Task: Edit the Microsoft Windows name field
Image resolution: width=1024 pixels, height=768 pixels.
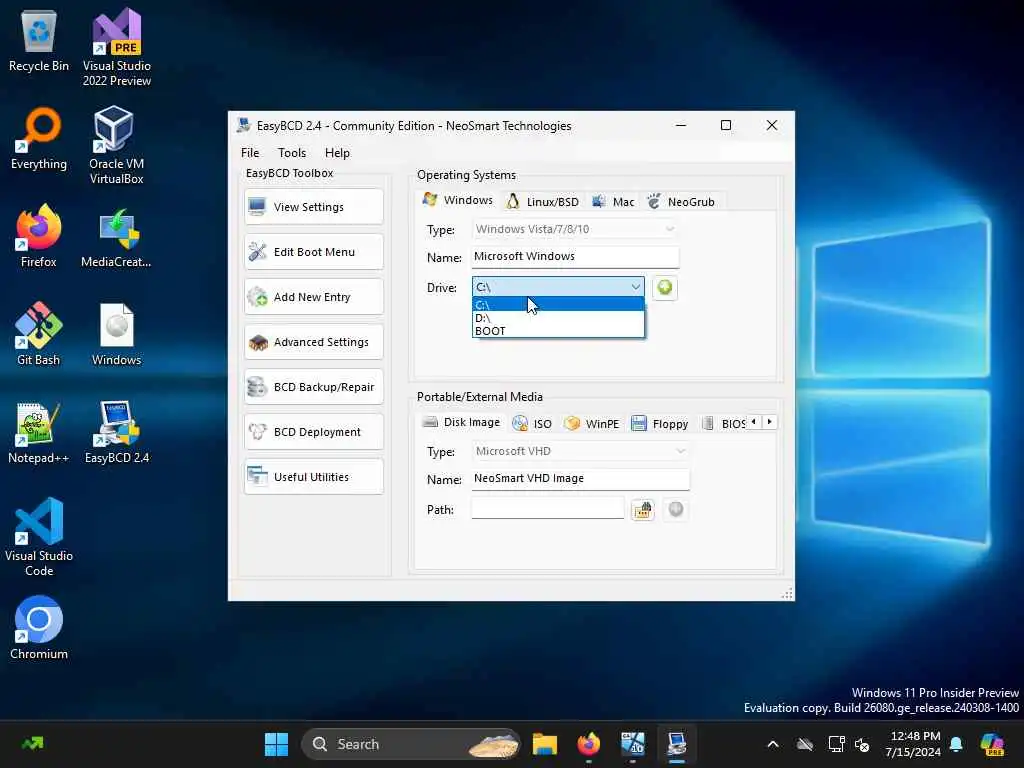Action: [575, 257]
